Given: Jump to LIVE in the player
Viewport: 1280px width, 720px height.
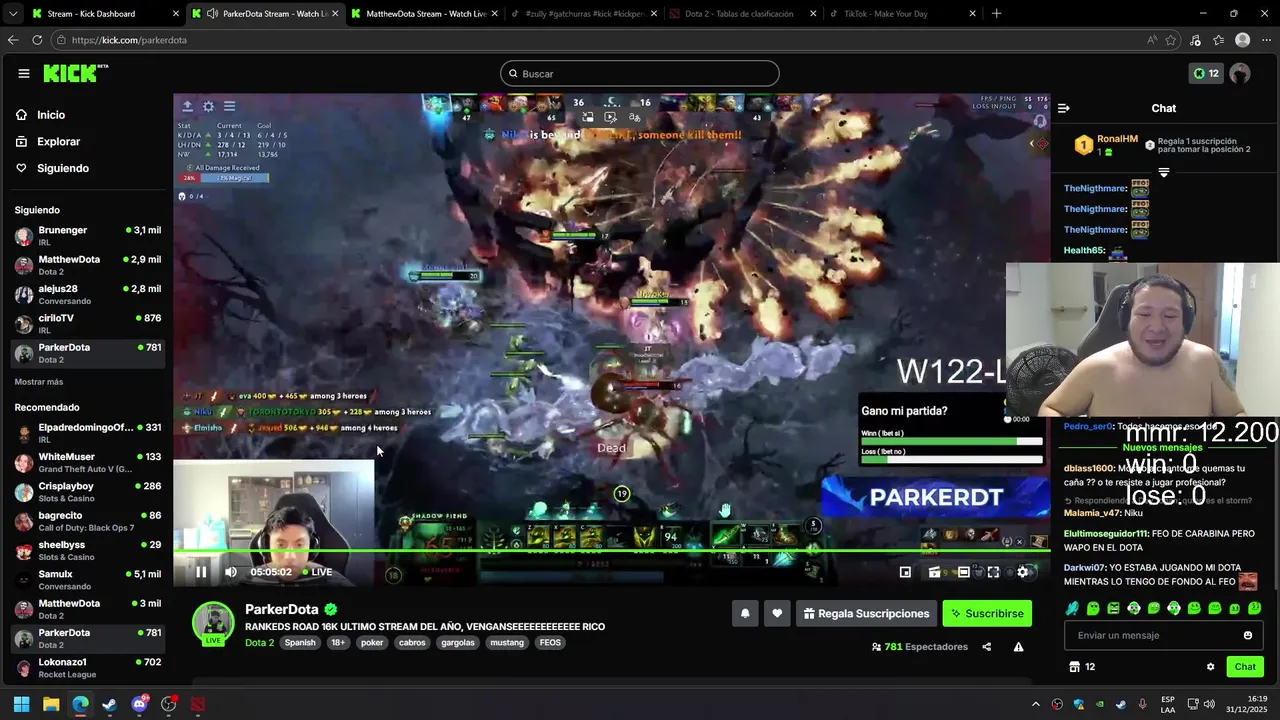Looking at the screenshot, I should 316,572.
